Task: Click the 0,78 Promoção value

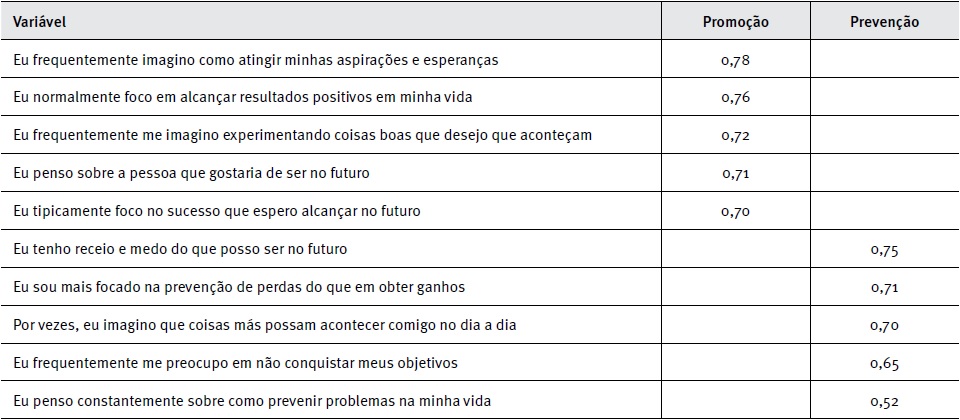Action: pos(734,59)
